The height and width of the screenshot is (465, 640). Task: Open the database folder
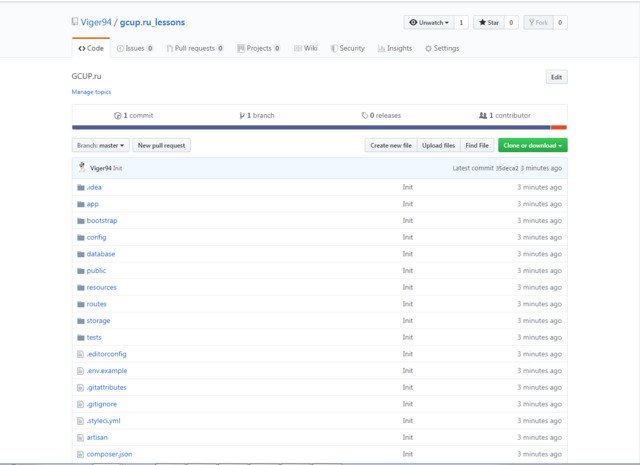pos(101,254)
